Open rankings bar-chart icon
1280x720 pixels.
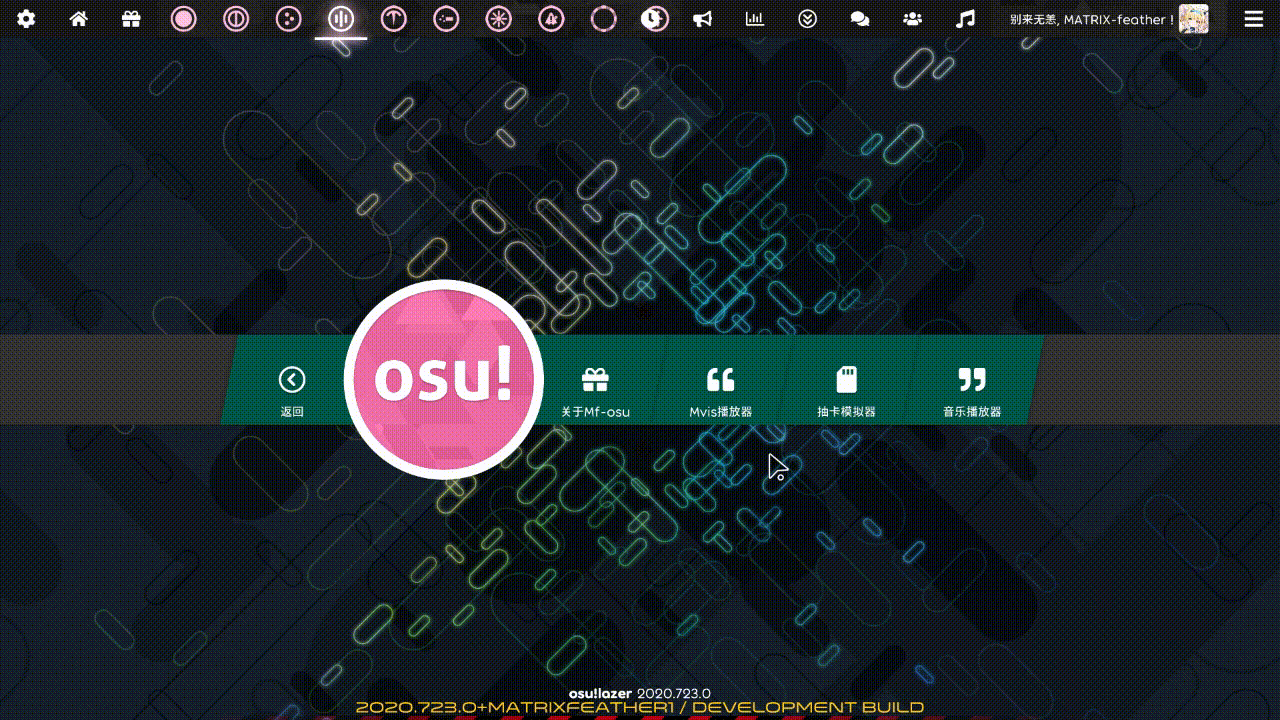point(755,19)
